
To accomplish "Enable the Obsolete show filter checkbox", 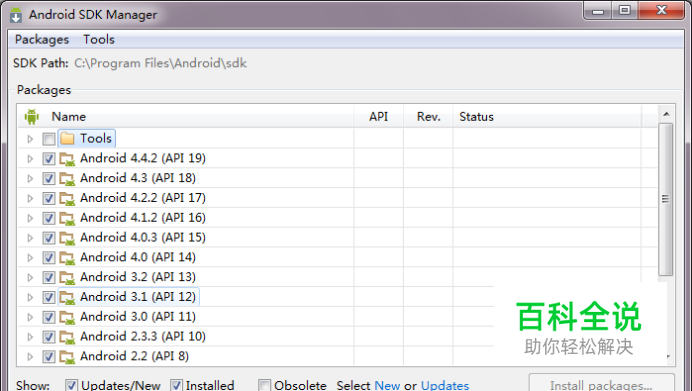I will coord(264,385).
